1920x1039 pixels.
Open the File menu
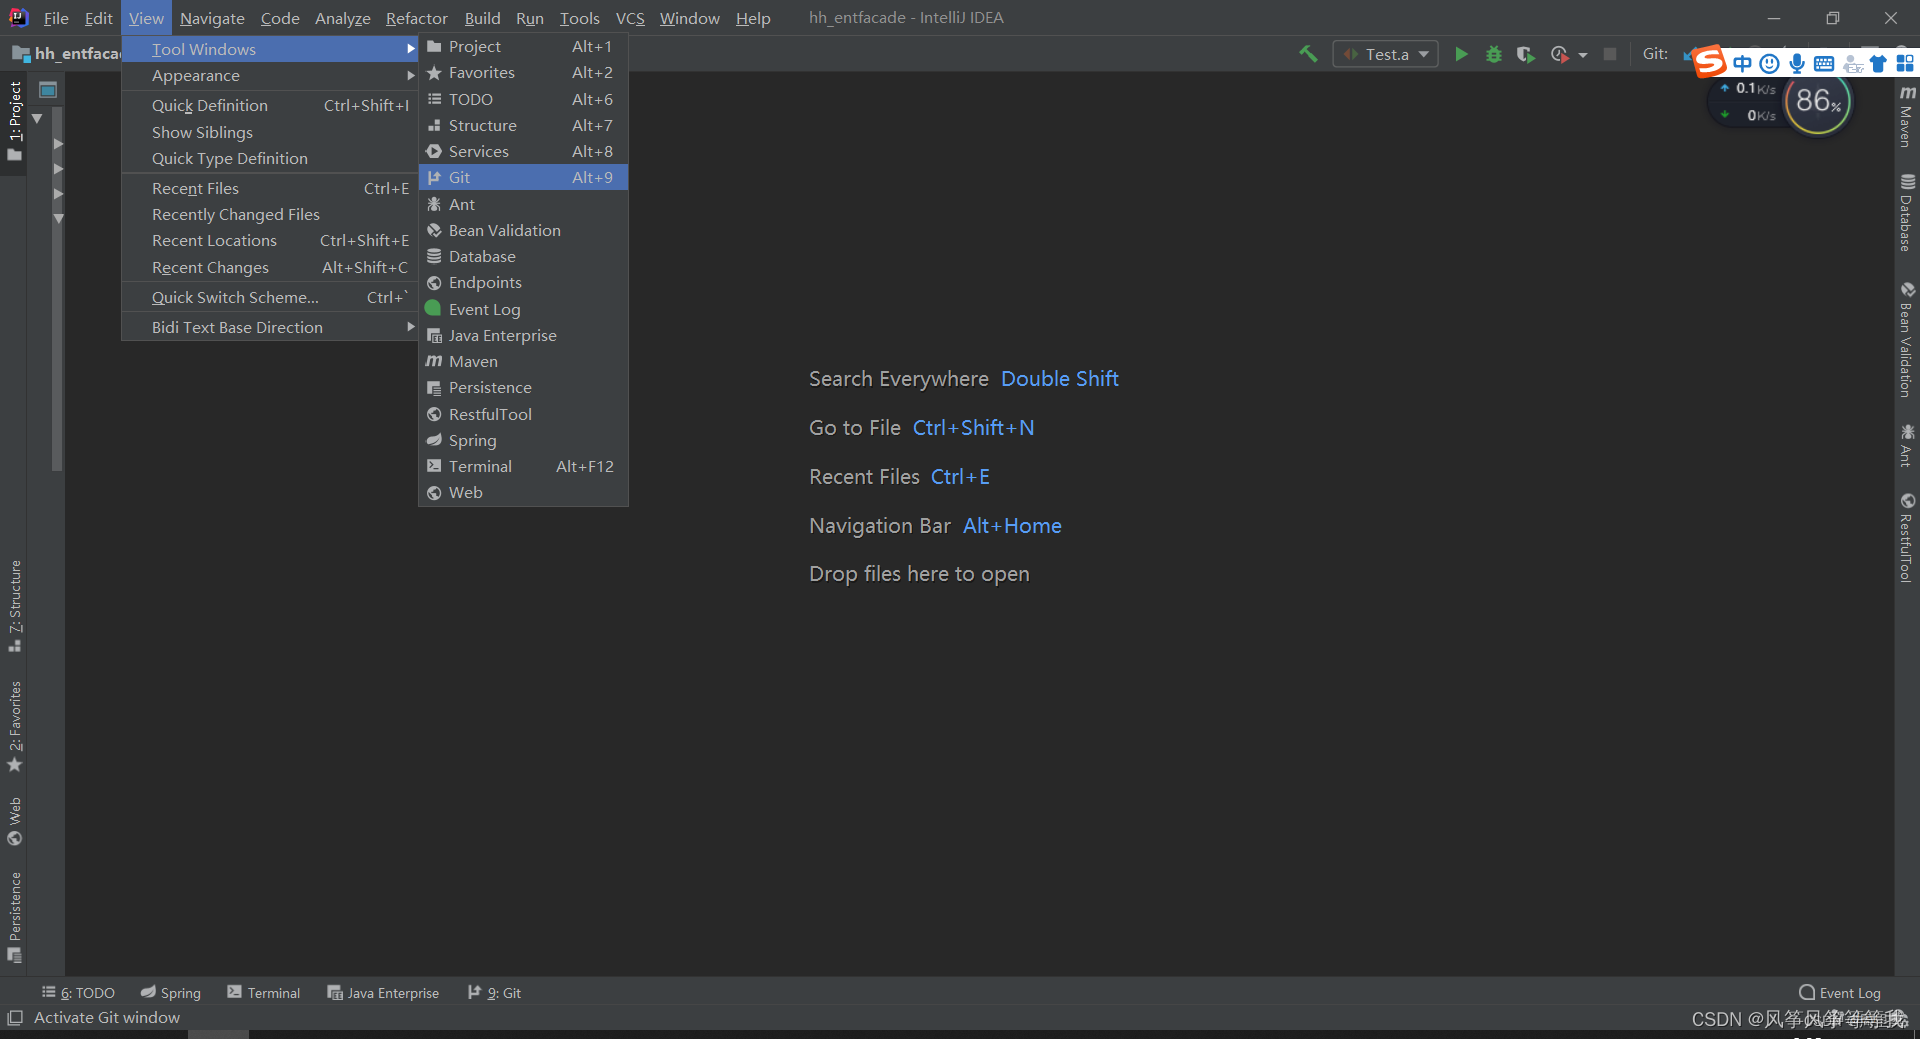tap(56, 18)
